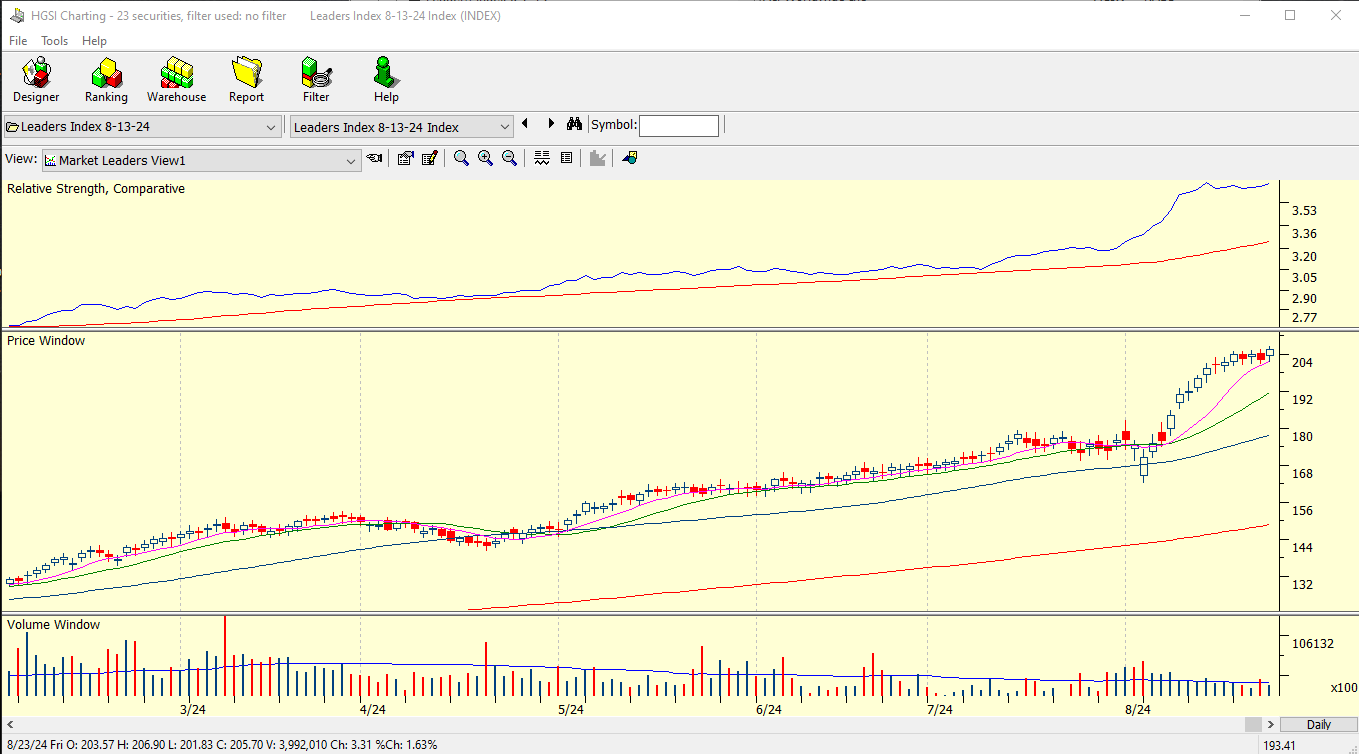This screenshot has height=754, width=1359.
Task: Click the zoom in magnifier icon
Action: [x=485, y=158]
